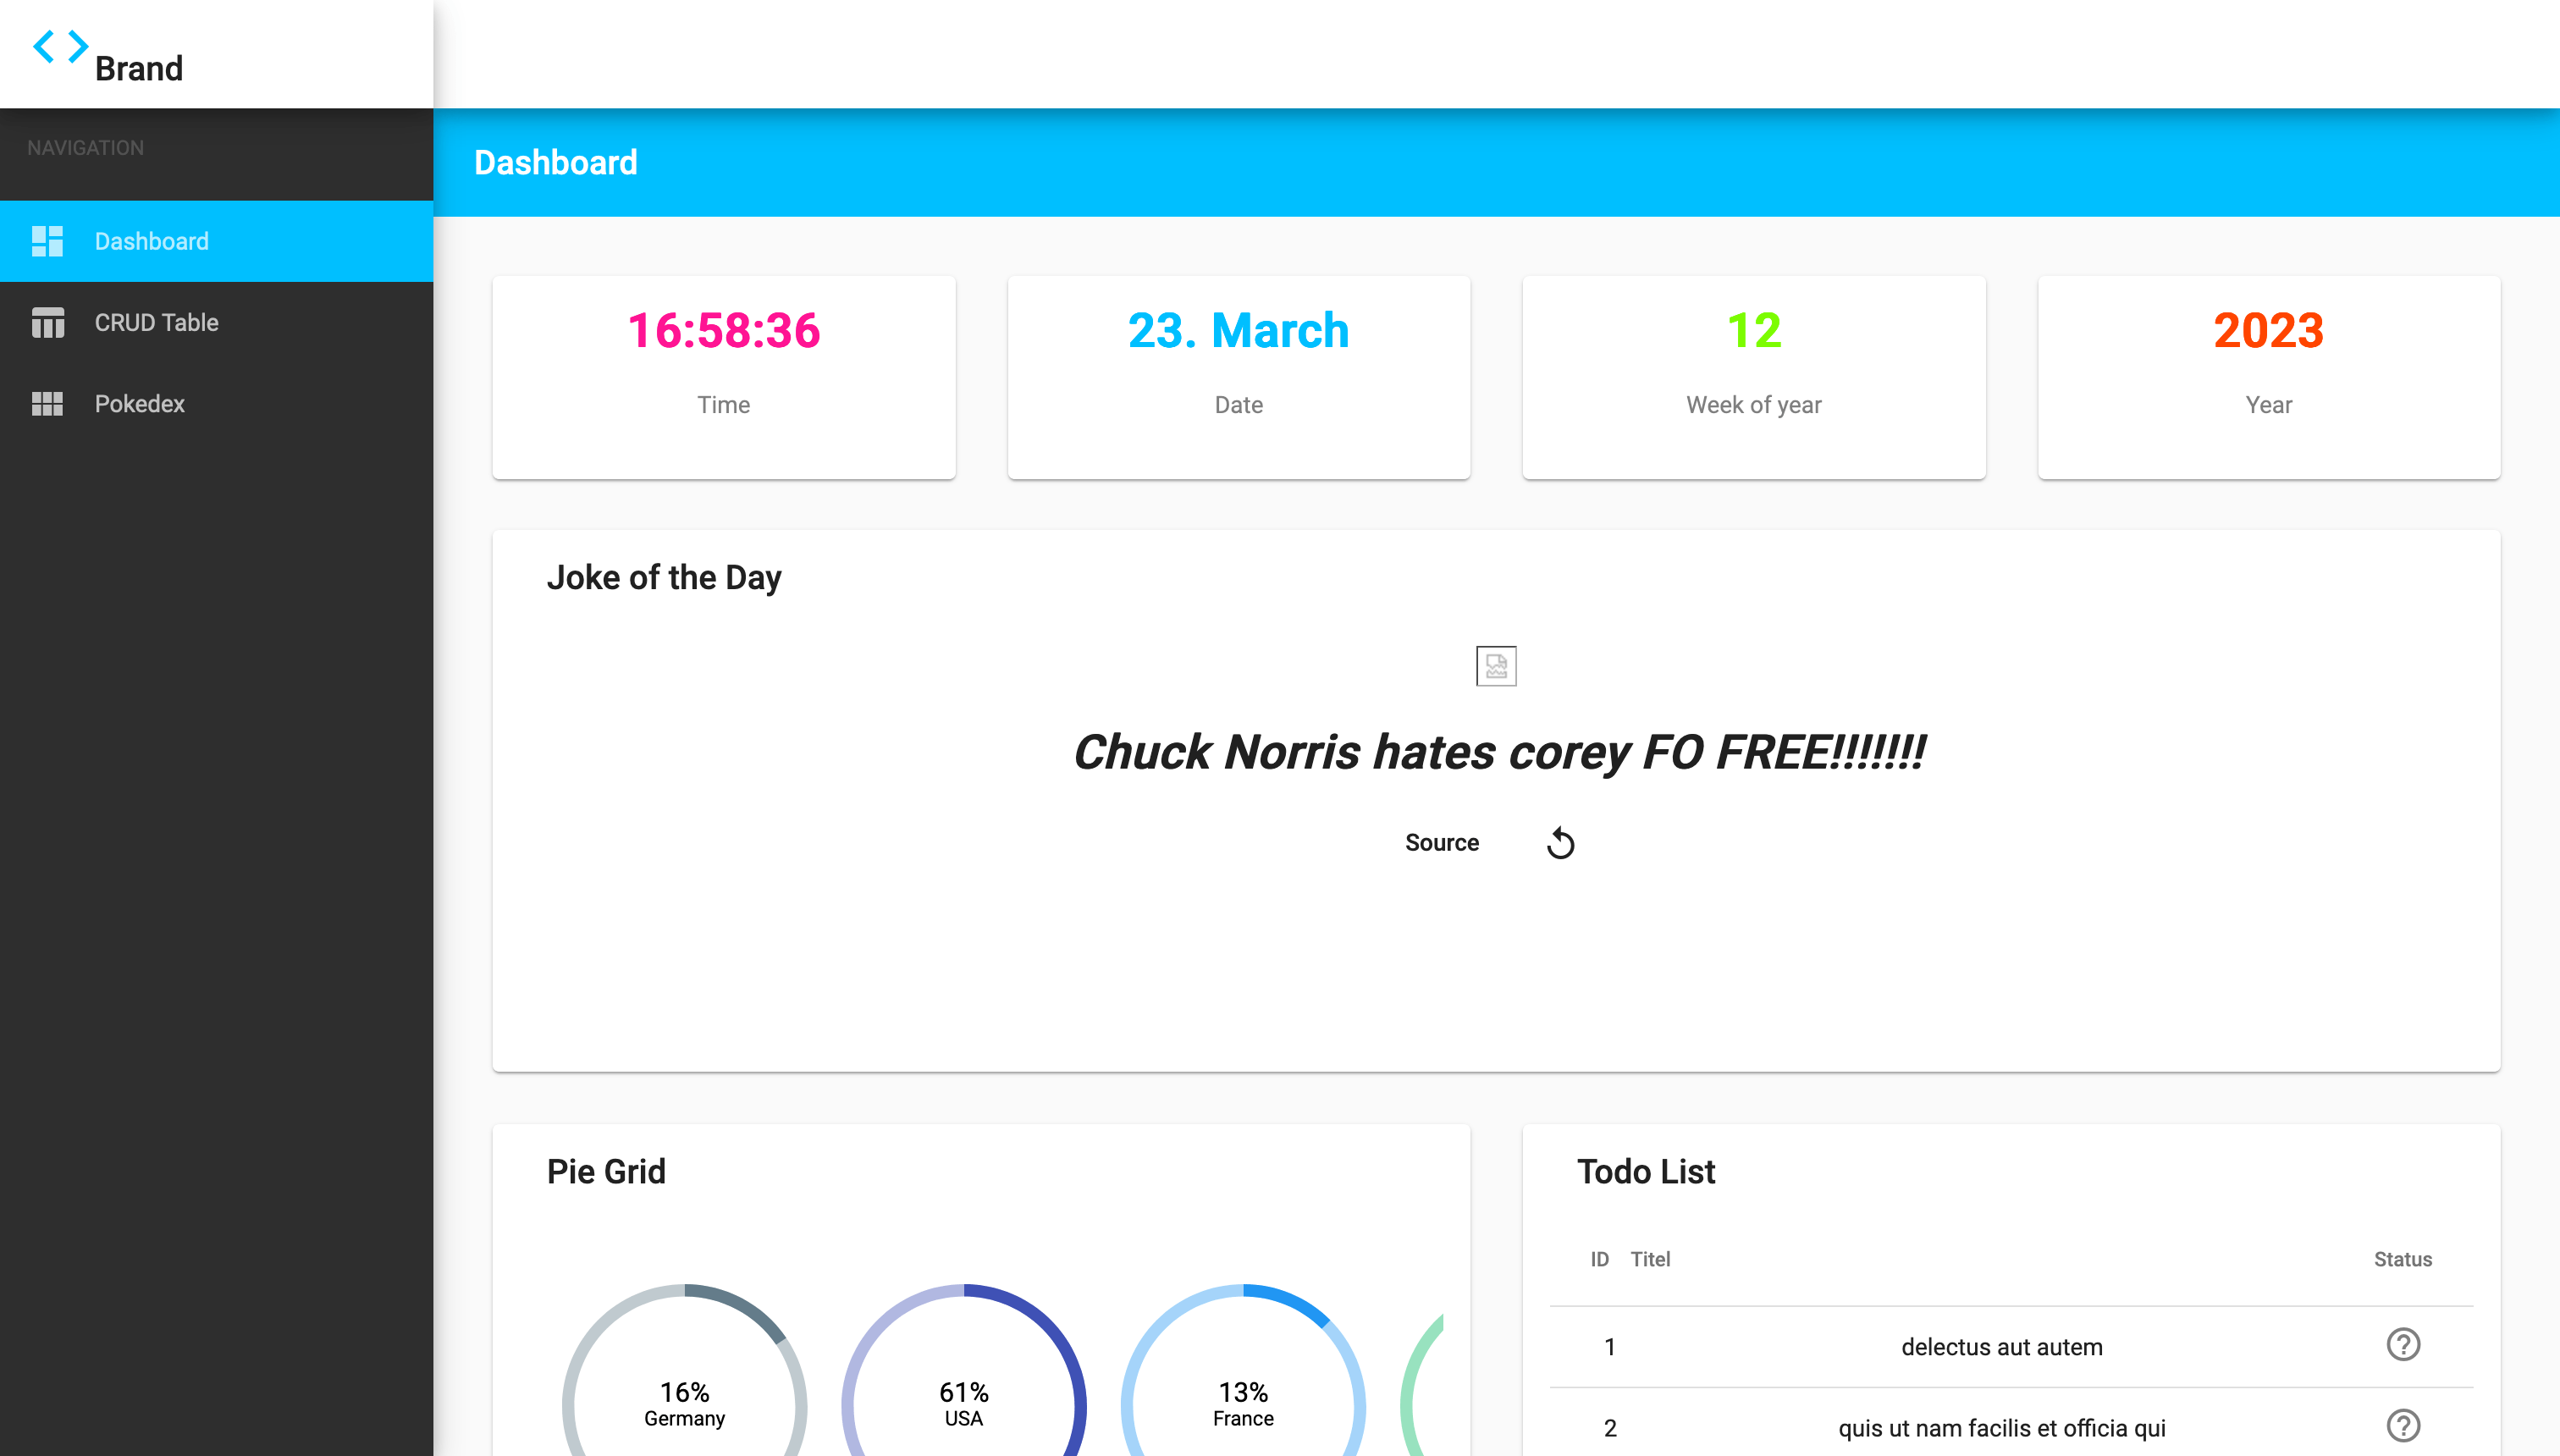Screen dimensions: 2560x1456
Task: Click the France 13% pie gauge
Action: [x=1243, y=1402]
